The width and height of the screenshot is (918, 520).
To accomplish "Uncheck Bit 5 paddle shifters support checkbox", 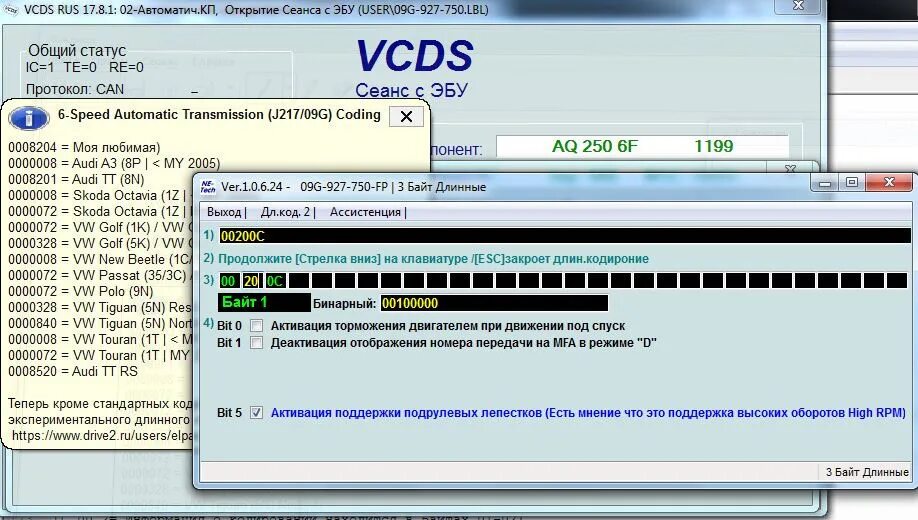I will coord(256,413).
